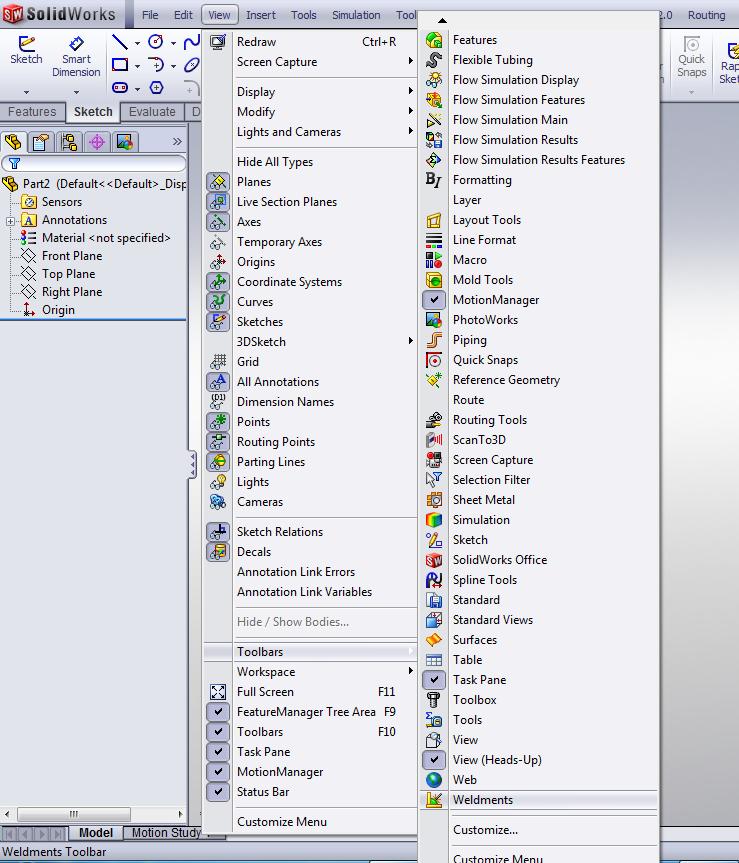Expand the Annotations tree node

click(10, 221)
